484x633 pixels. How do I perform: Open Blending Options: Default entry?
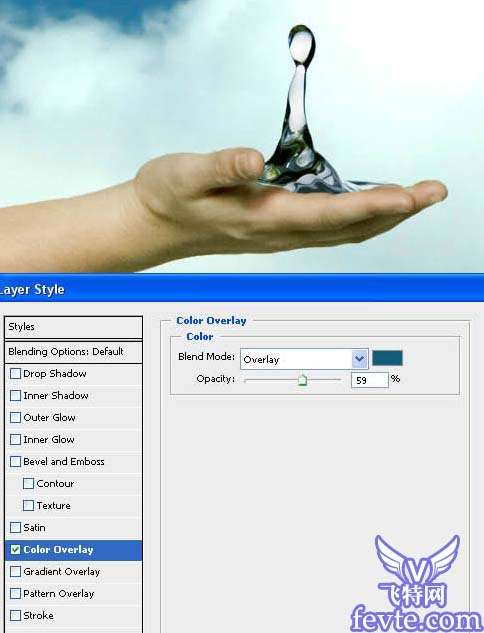[73, 352]
